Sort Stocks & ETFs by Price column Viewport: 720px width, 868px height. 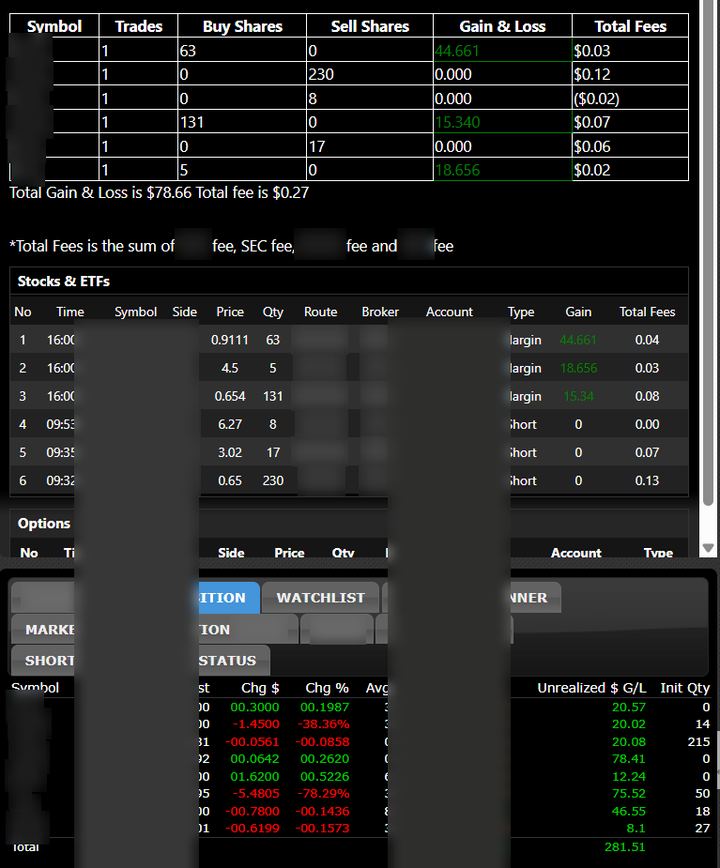[230, 312]
